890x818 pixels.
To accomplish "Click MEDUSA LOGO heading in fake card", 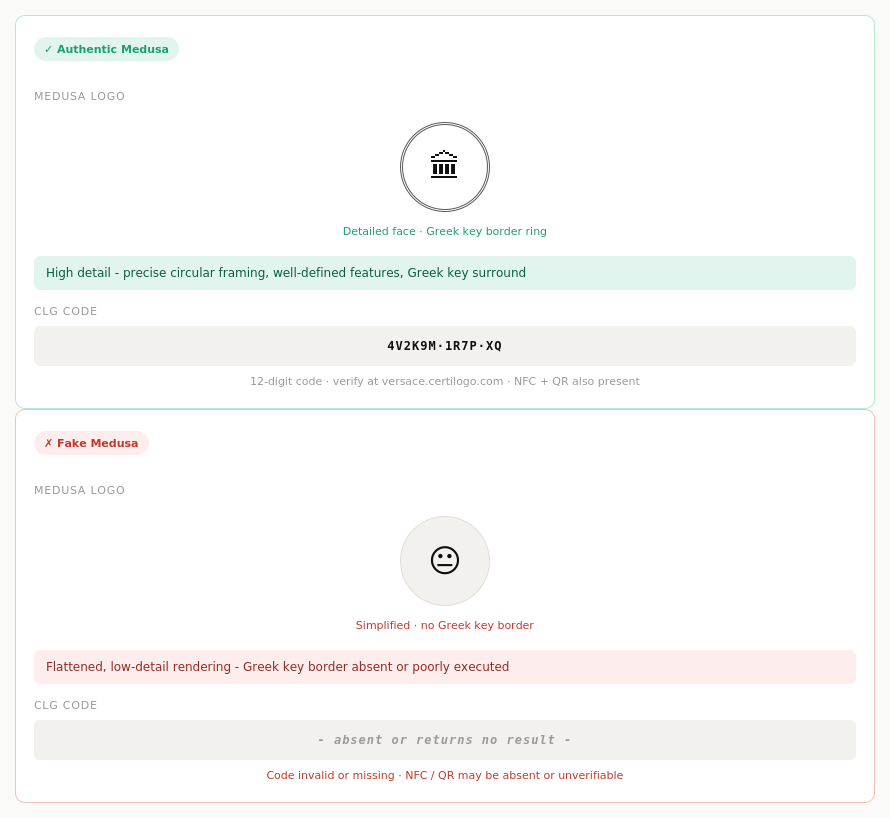I will coord(79,490).
